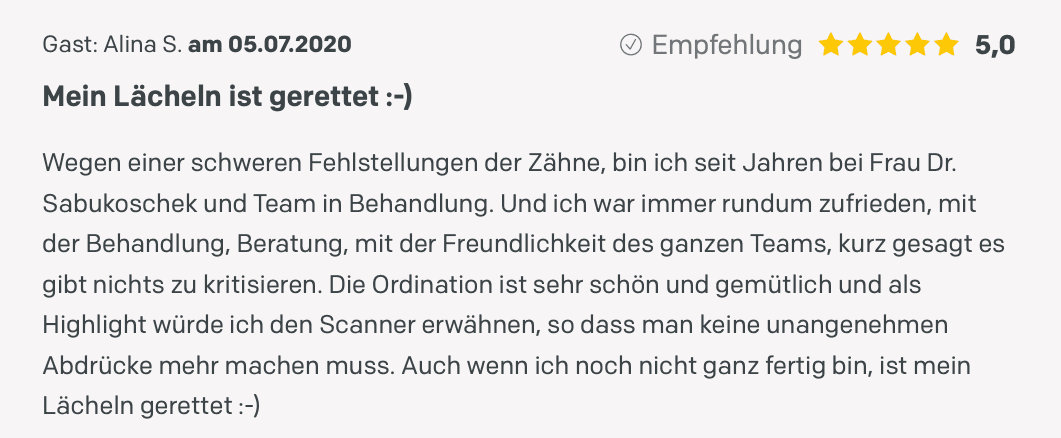Click the first yellow rating star
Screen dimensions: 1061x438
tap(830, 45)
